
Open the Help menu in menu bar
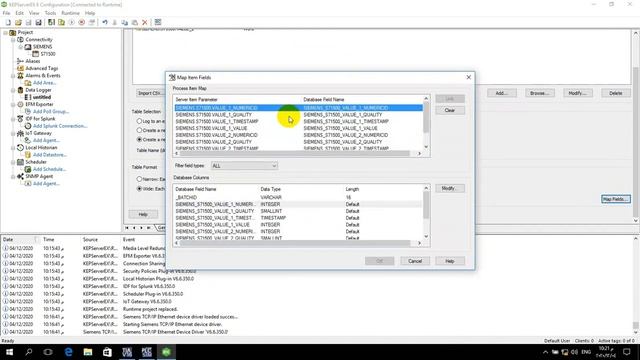[90, 13]
